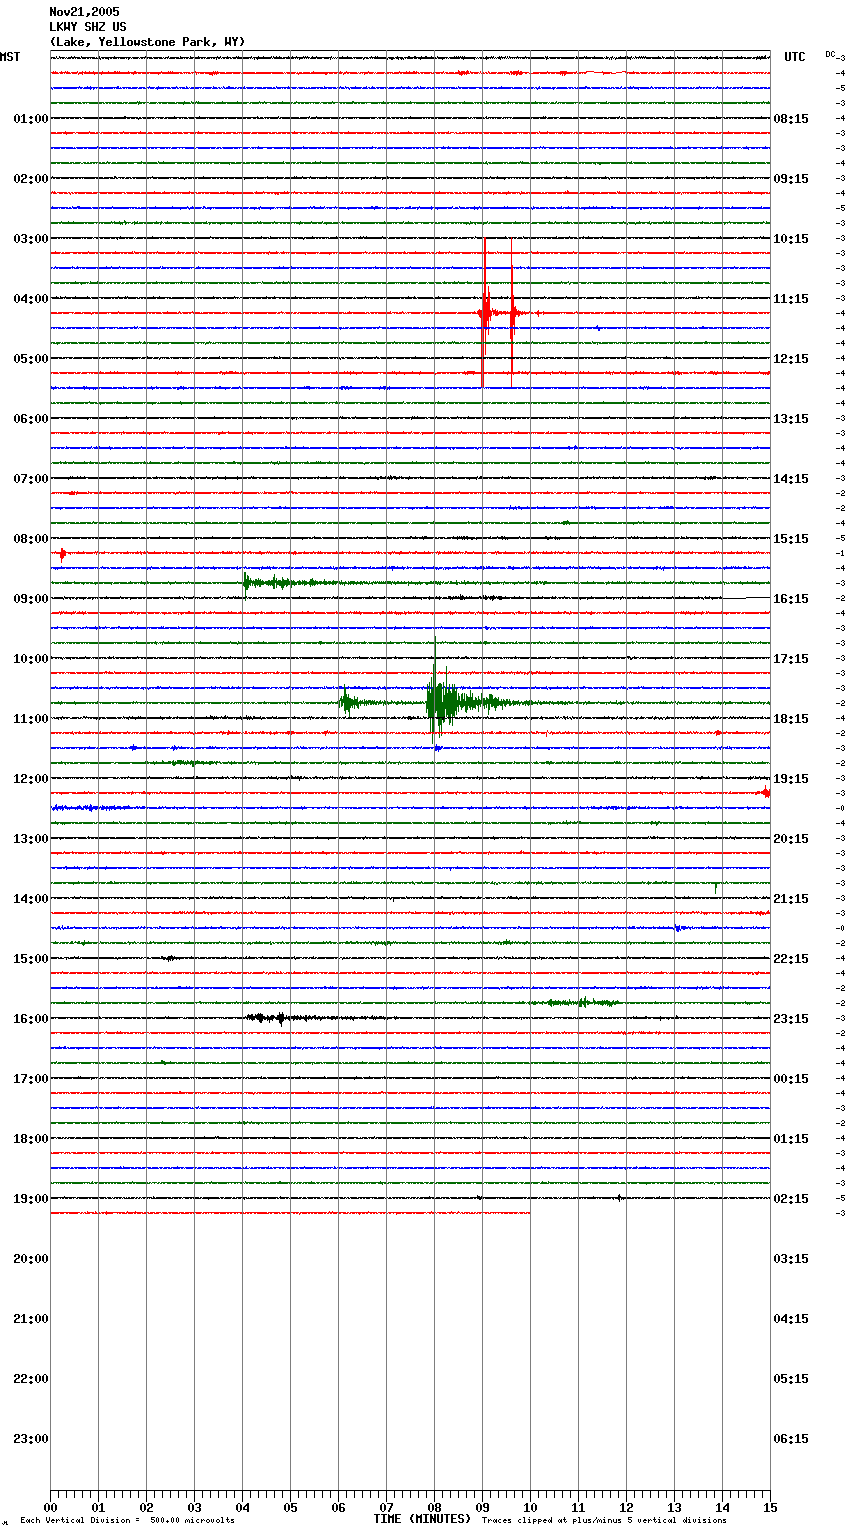Click the "22:15" UTC time label

(791, 959)
